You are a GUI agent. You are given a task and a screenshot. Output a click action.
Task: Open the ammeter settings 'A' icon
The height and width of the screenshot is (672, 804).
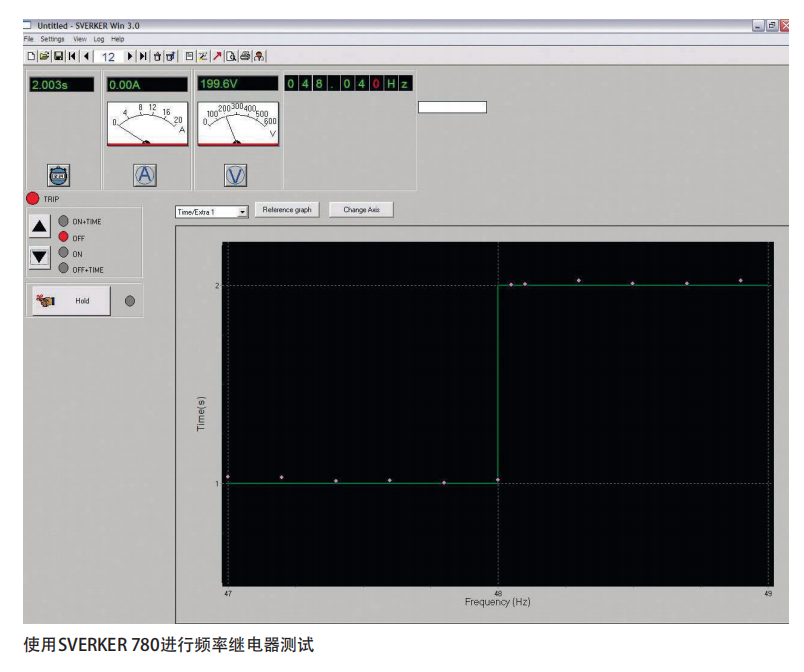[x=145, y=175]
